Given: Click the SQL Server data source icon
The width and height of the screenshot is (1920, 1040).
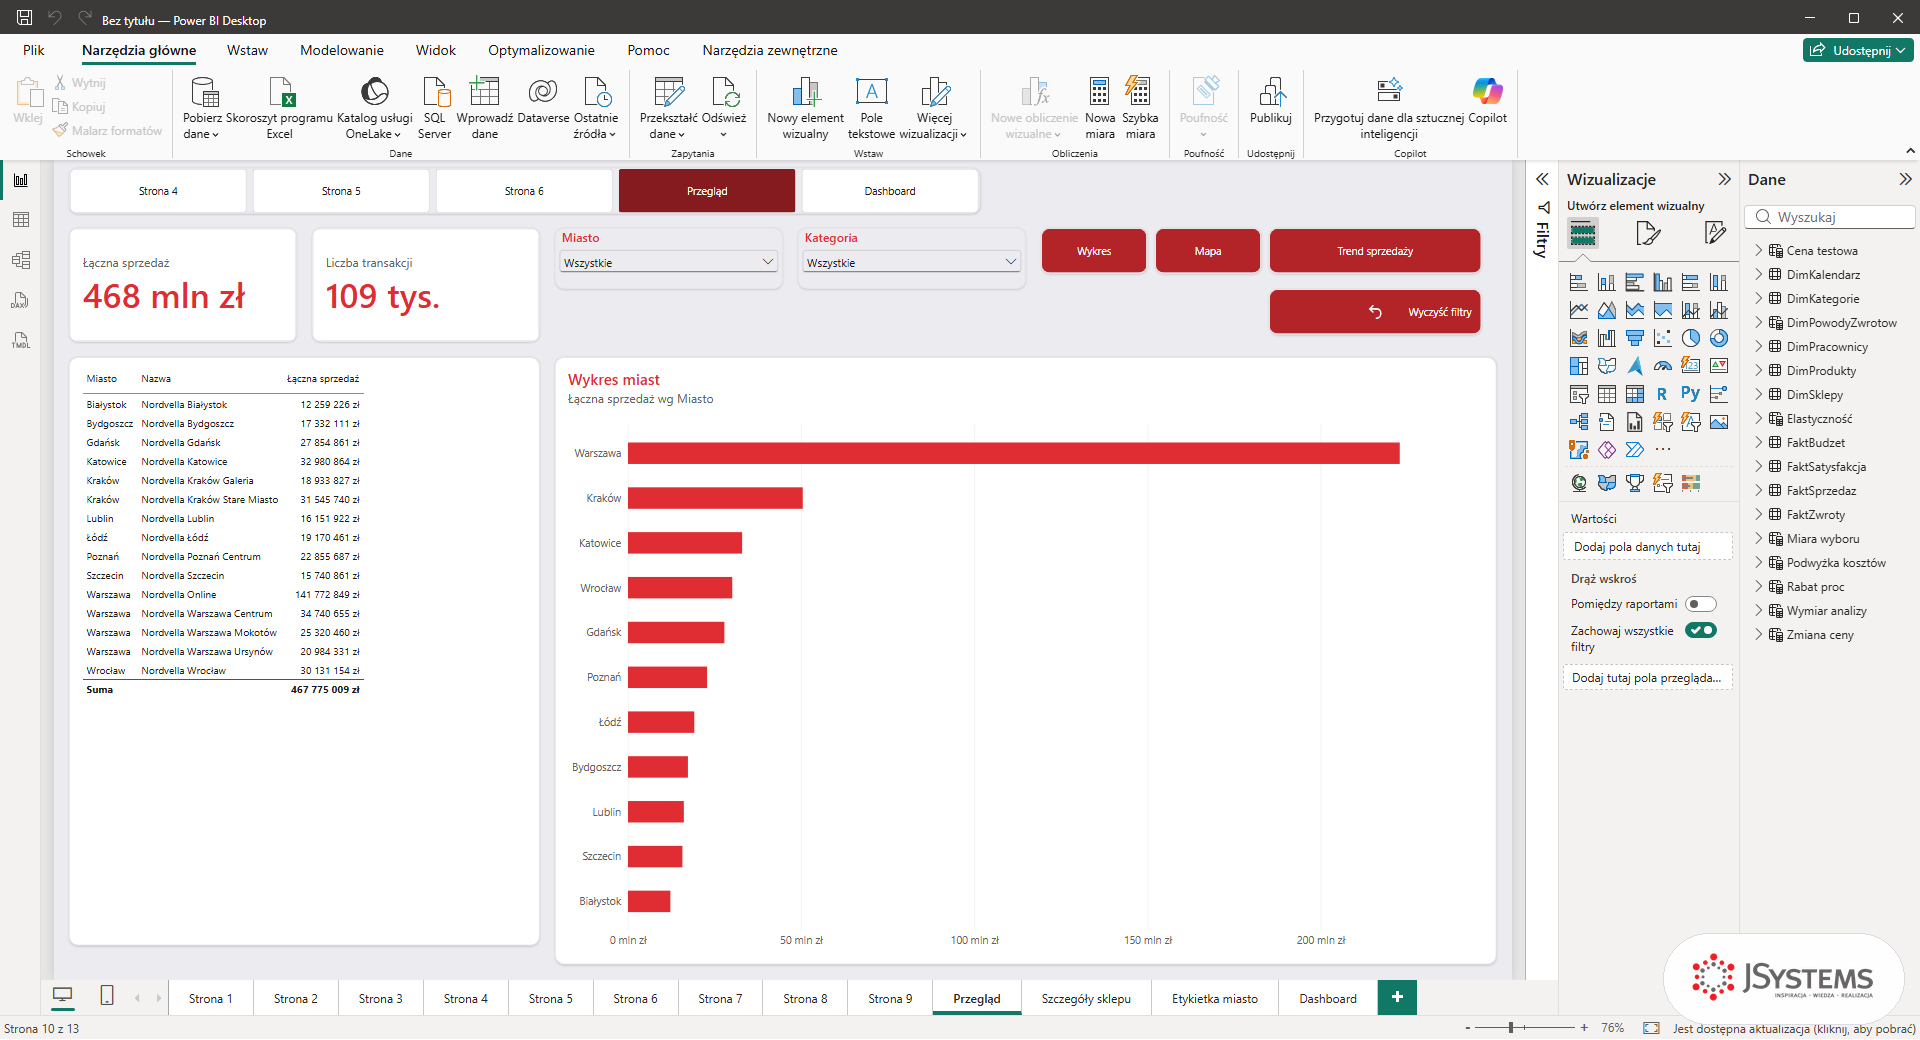Looking at the screenshot, I should [x=435, y=108].
